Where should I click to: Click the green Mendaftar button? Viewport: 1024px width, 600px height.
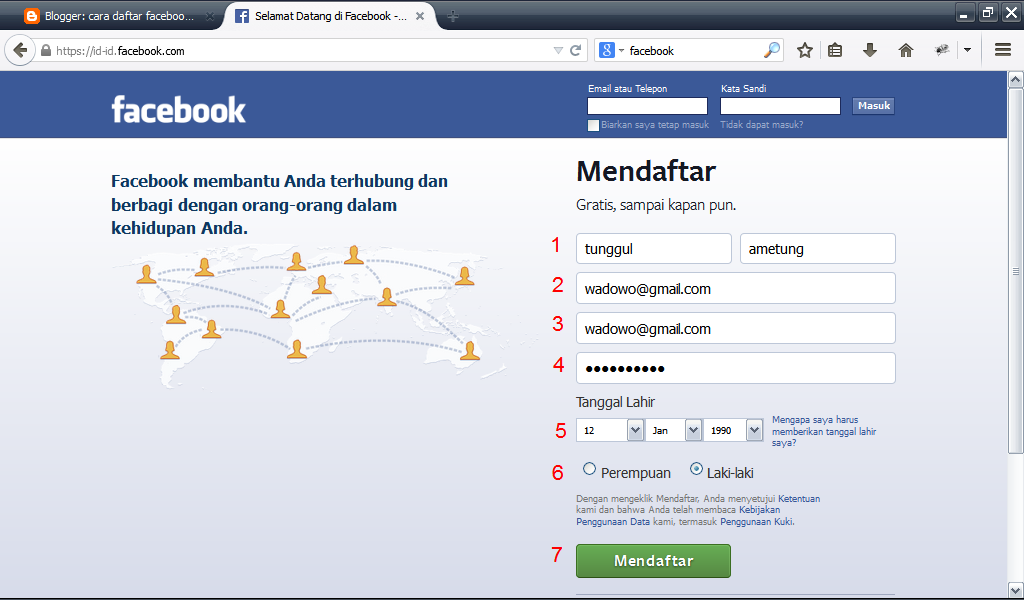click(x=653, y=561)
